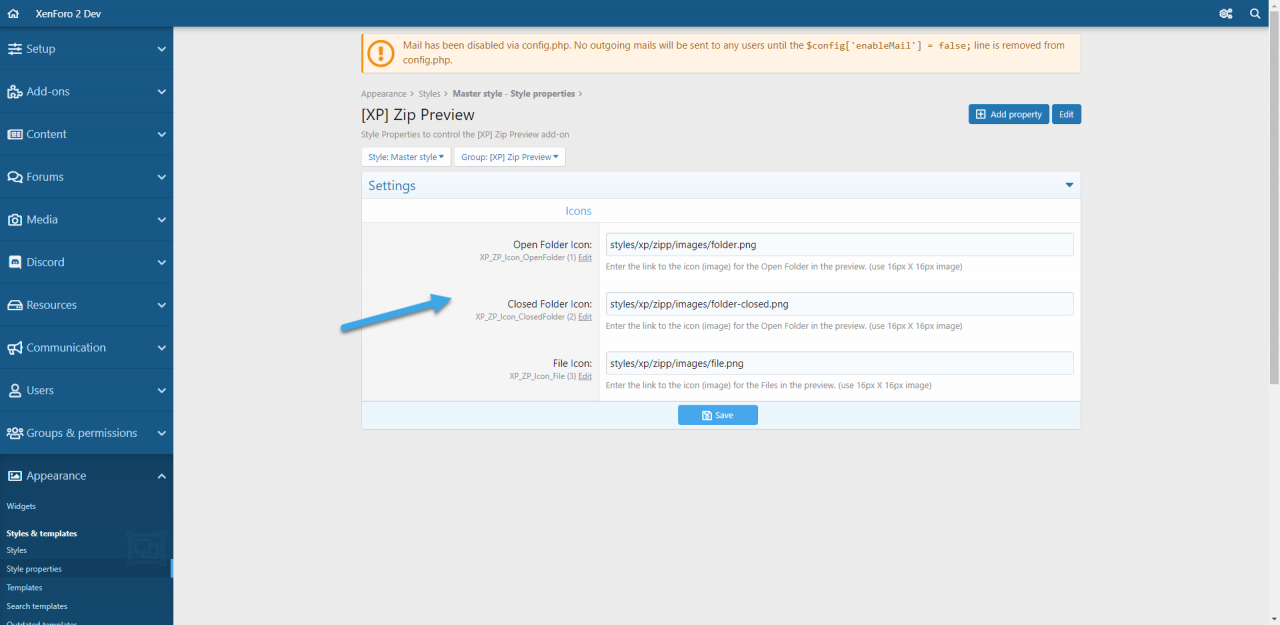Click the Add property button
This screenshot has width=1280, height=625.
pyautogui.click(x=1008, y=114)
